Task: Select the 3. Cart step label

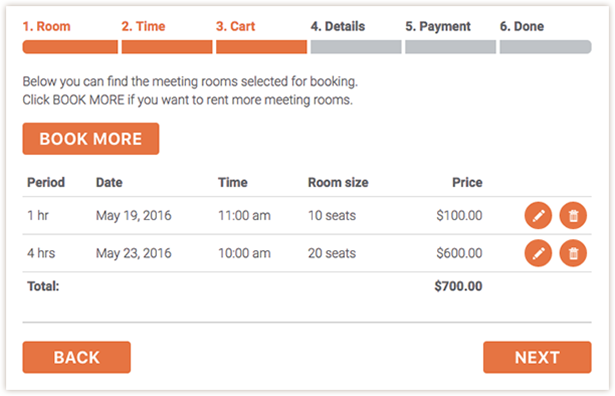Action: coord(235,27)
